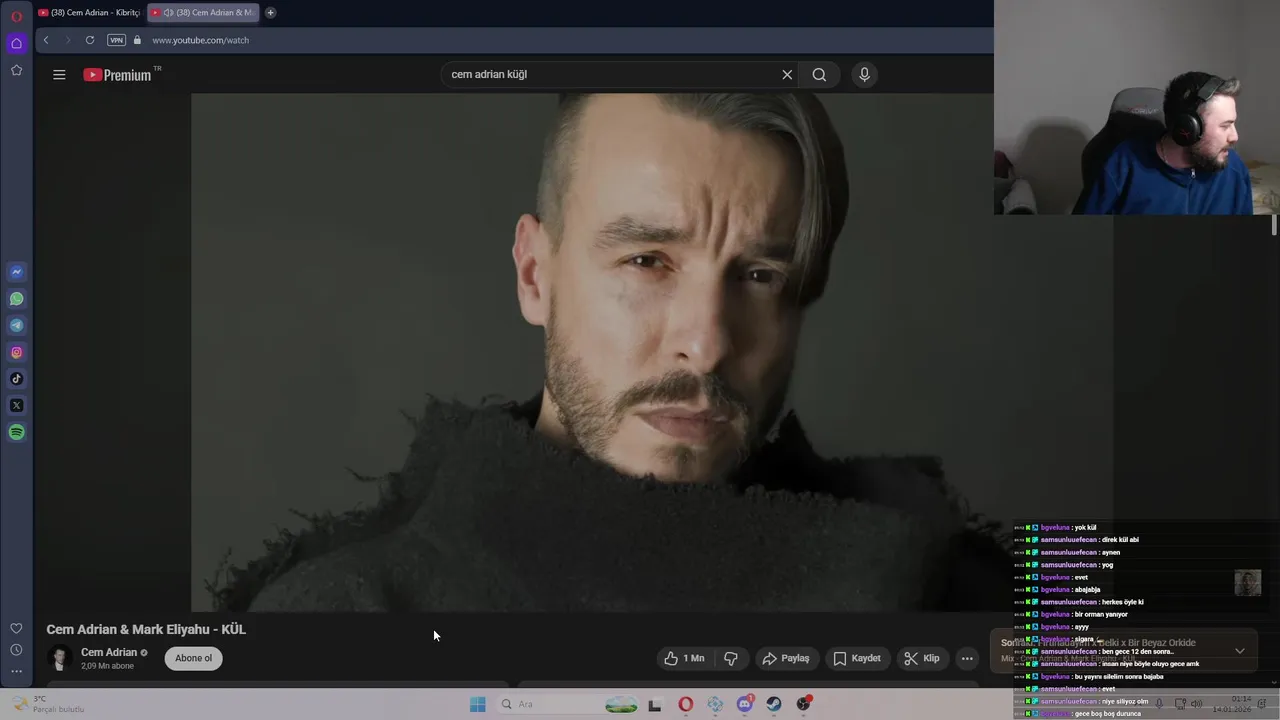The image size is (1280, 720).
Task: Go back to previous page
Action: coord(45,40)
